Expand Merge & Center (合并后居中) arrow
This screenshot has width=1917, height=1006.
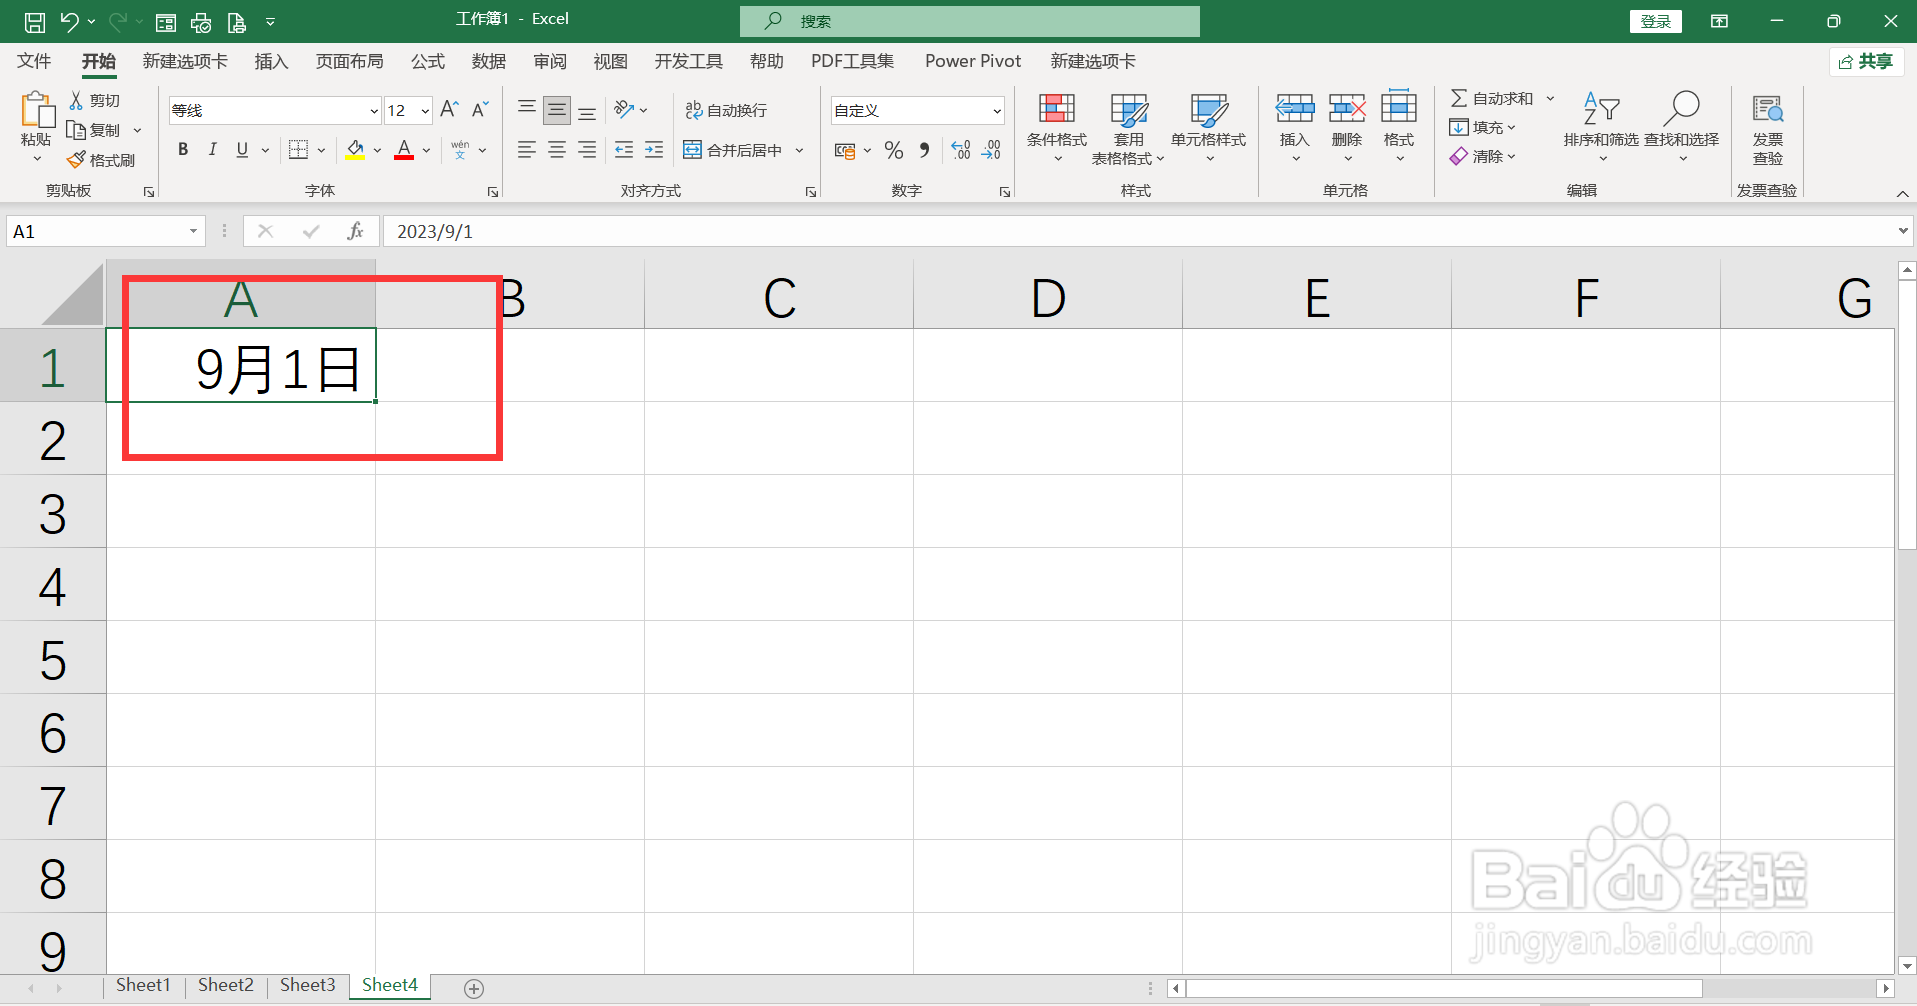(800, 151)
